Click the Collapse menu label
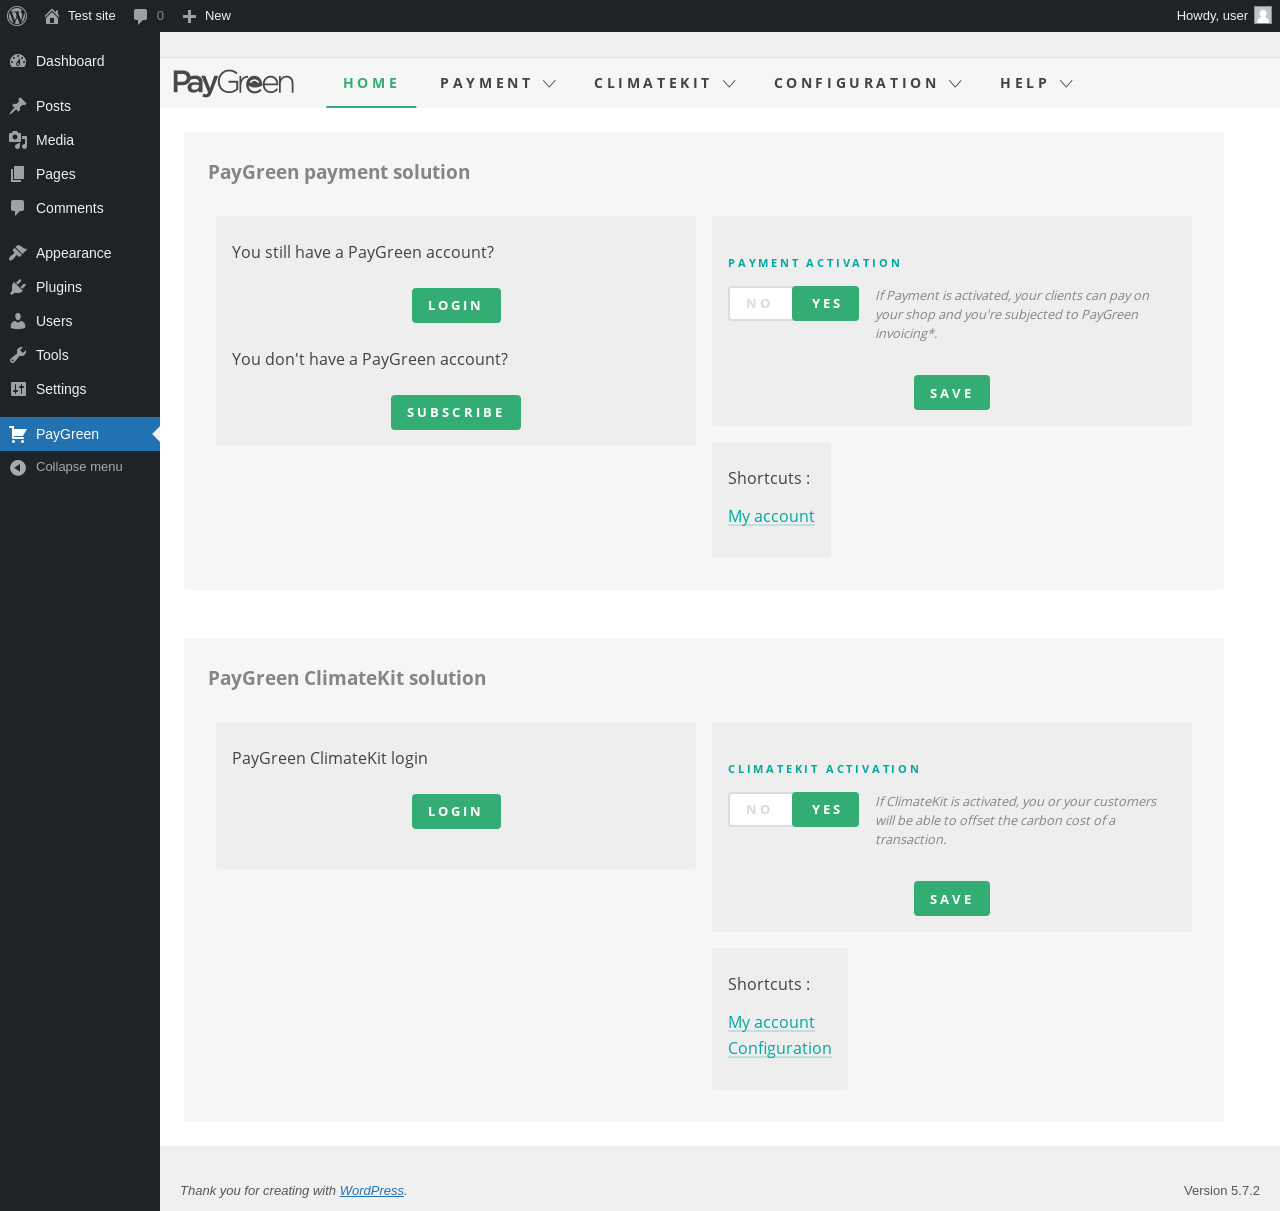This screenshot has height=1211, width=1280. 79,467
